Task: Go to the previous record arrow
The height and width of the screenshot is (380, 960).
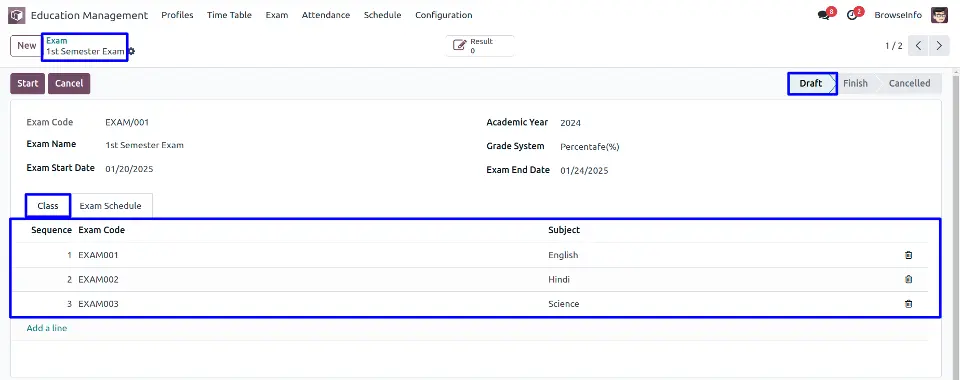Action: [918, 46]
